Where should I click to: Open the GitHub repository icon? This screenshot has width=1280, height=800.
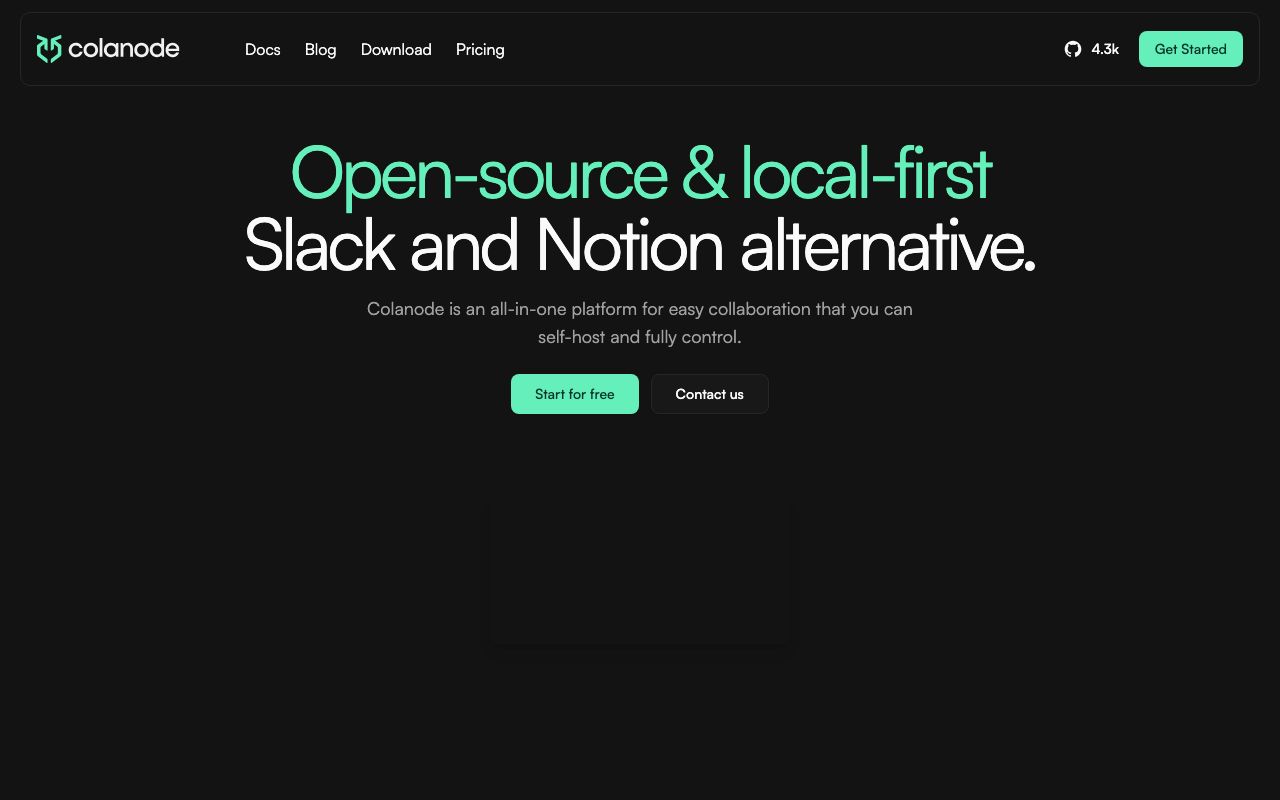[1073, 49]
